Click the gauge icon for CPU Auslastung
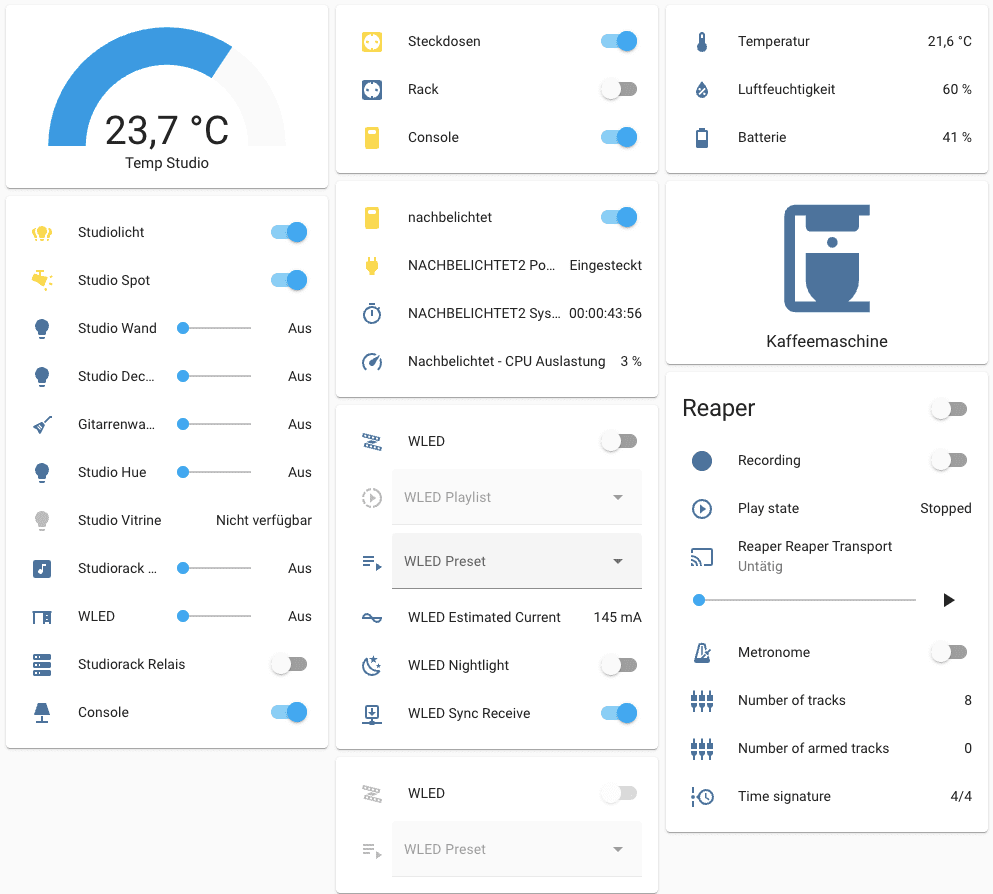The image size is (993, 894). click(x=372, y=362)
